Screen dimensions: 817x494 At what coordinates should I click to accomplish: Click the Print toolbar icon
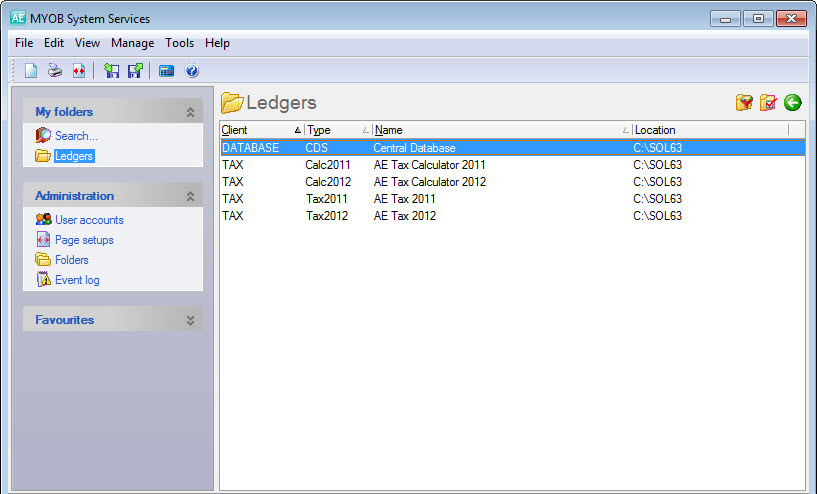pyautogui.click(x=55, y=70)
